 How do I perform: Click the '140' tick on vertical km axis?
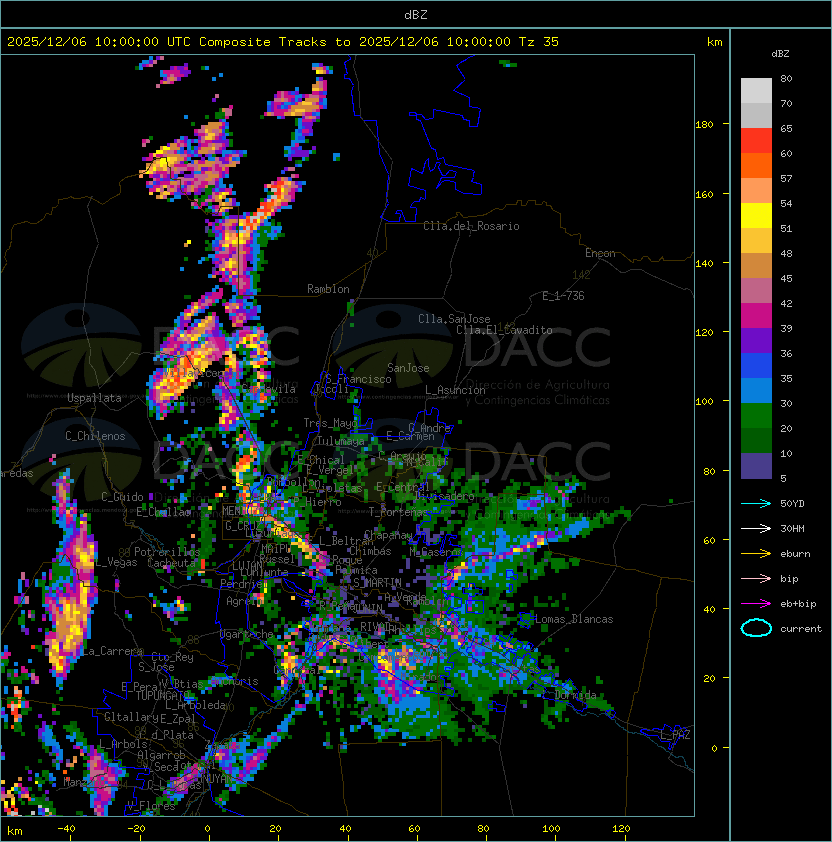click(704, 263)
